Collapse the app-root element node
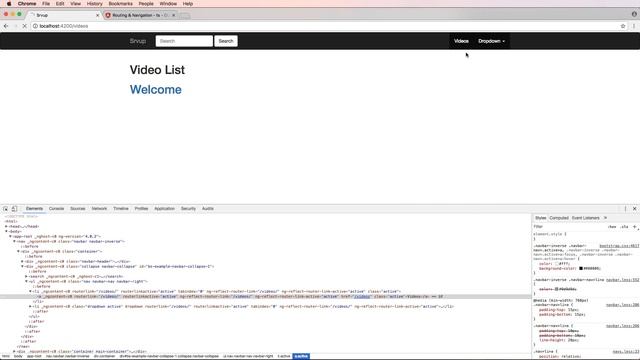 pos(10,236)
